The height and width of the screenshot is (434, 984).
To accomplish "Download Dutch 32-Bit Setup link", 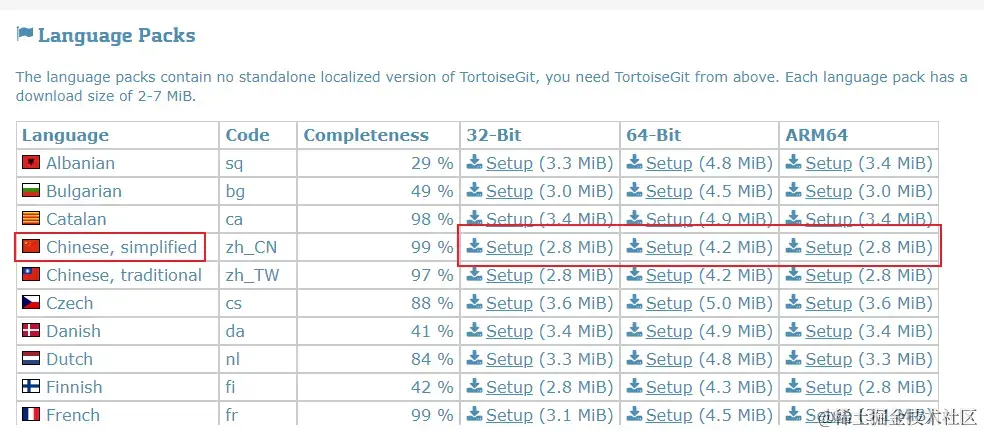I will pyautogui.click(x=509, y=359).
